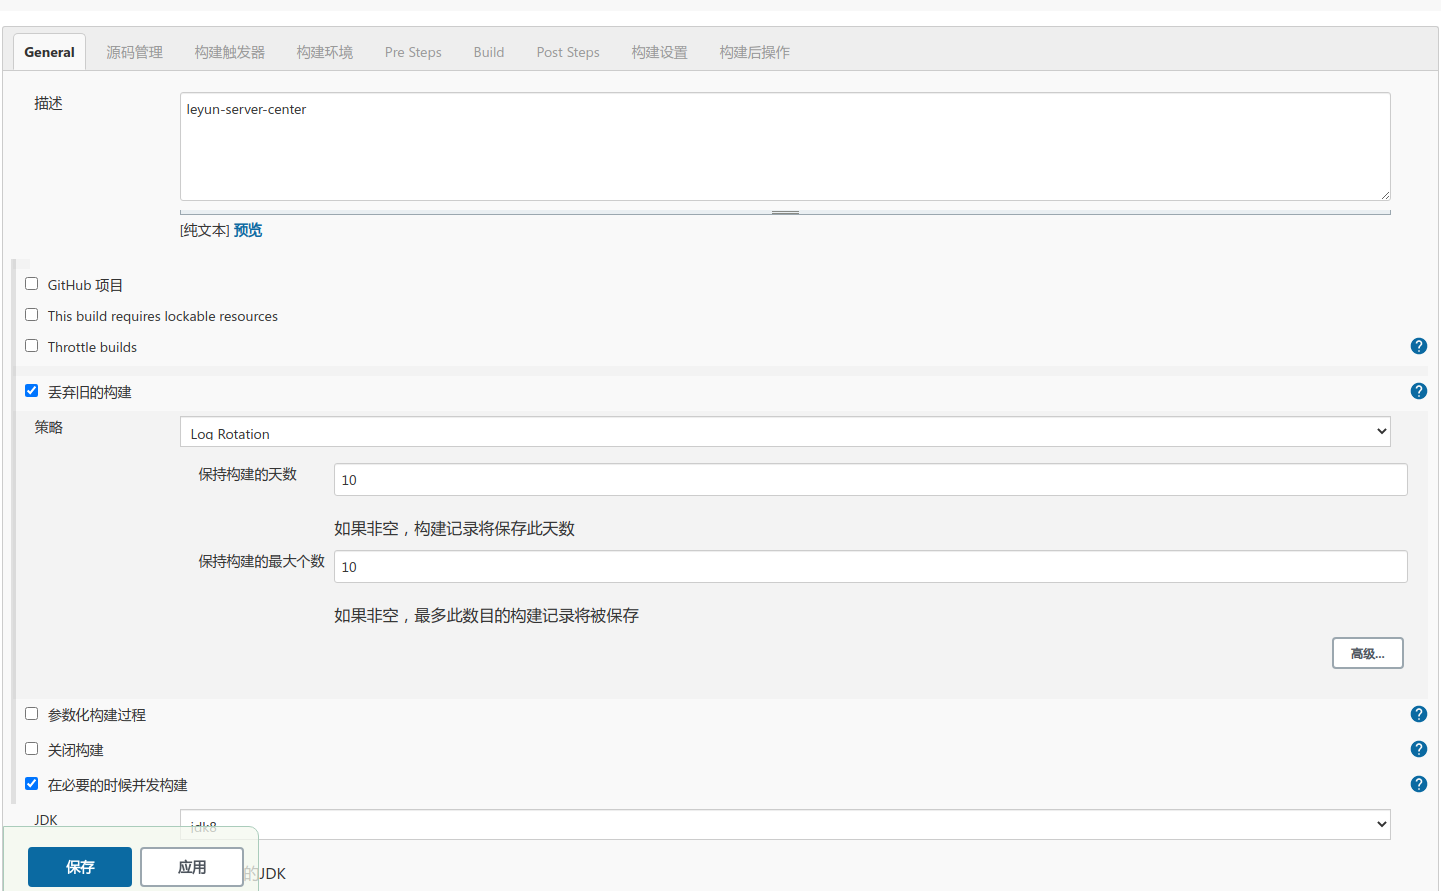Grab the description textarea resize handle bar
Viewport: 1441px width, 891px height.
tap(785, 212)
